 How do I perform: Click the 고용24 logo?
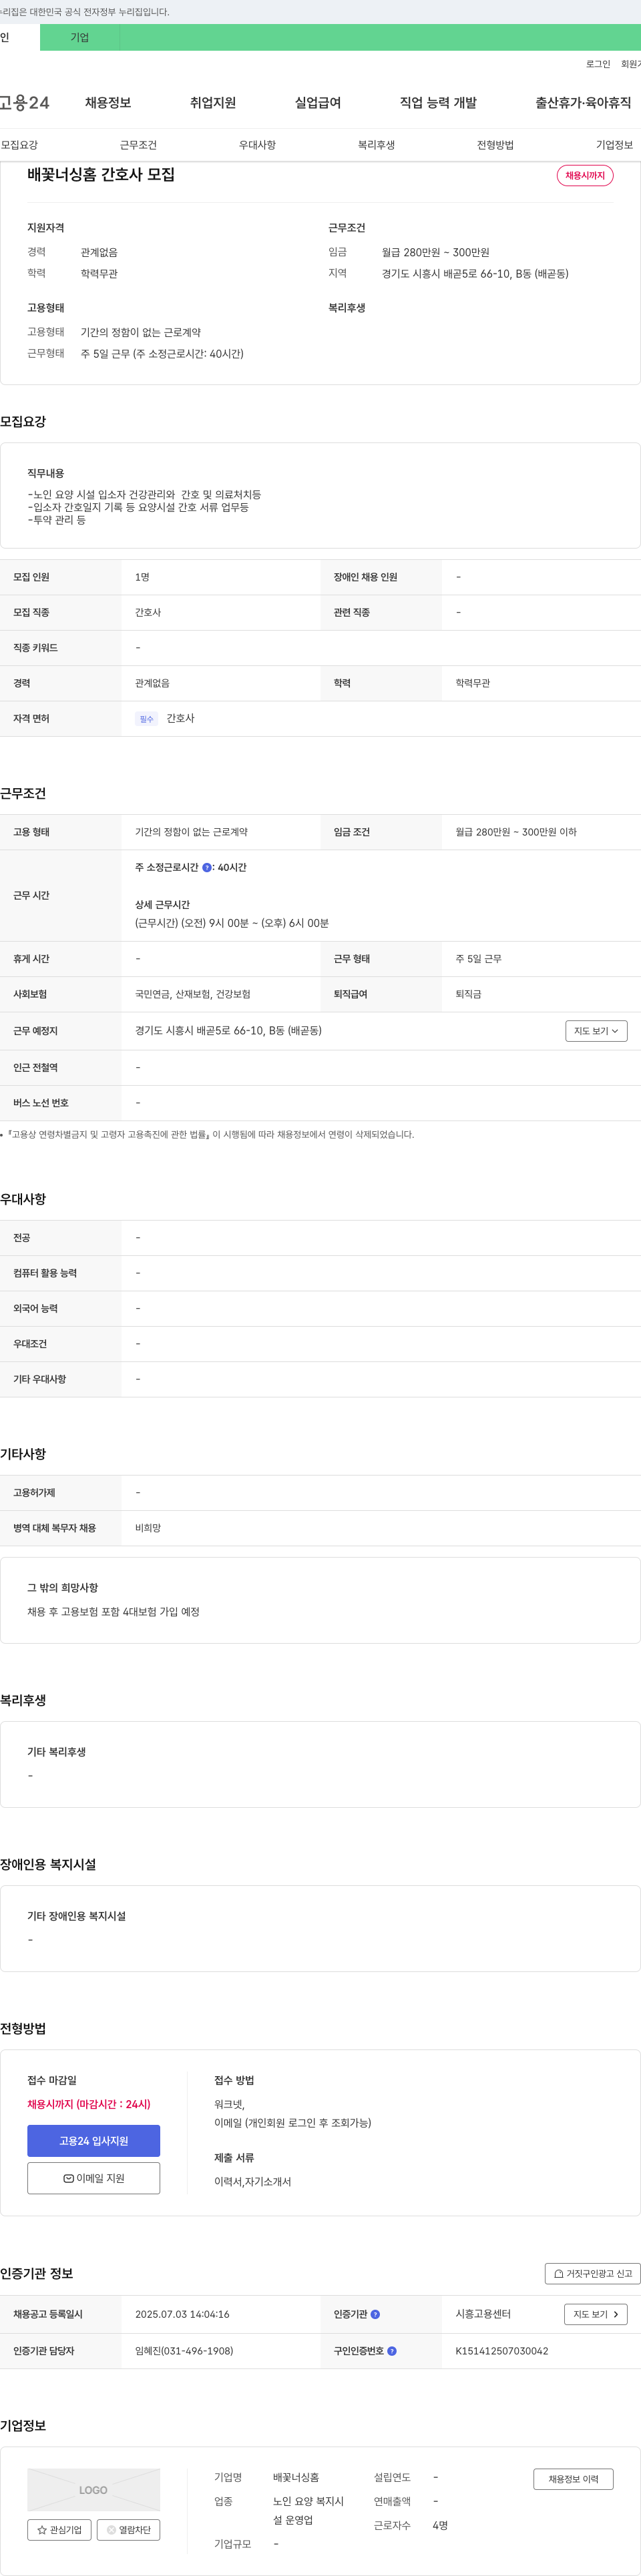point(24,103)
